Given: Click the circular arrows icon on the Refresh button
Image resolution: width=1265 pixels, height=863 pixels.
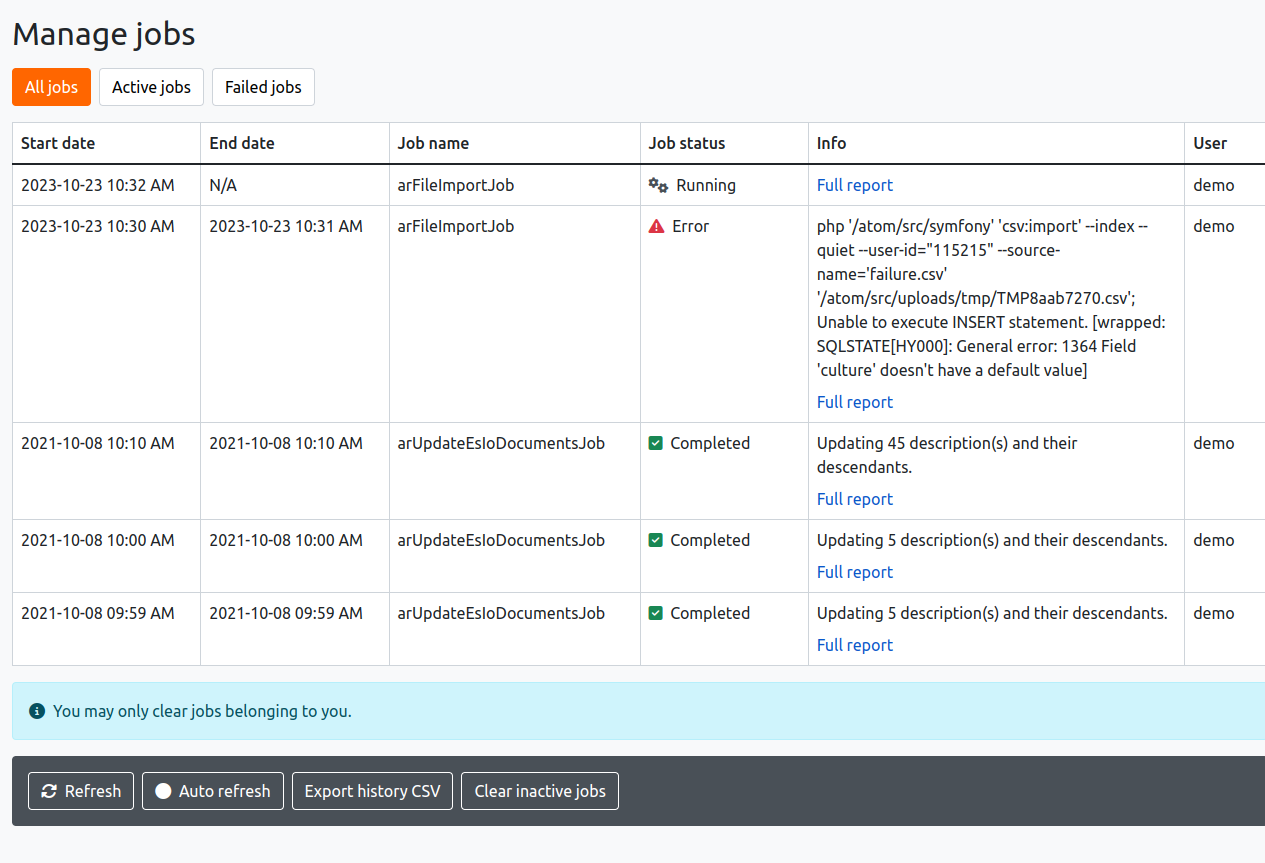Looking at the screenshot, I should pyautogui.click(x=49, y=791).
